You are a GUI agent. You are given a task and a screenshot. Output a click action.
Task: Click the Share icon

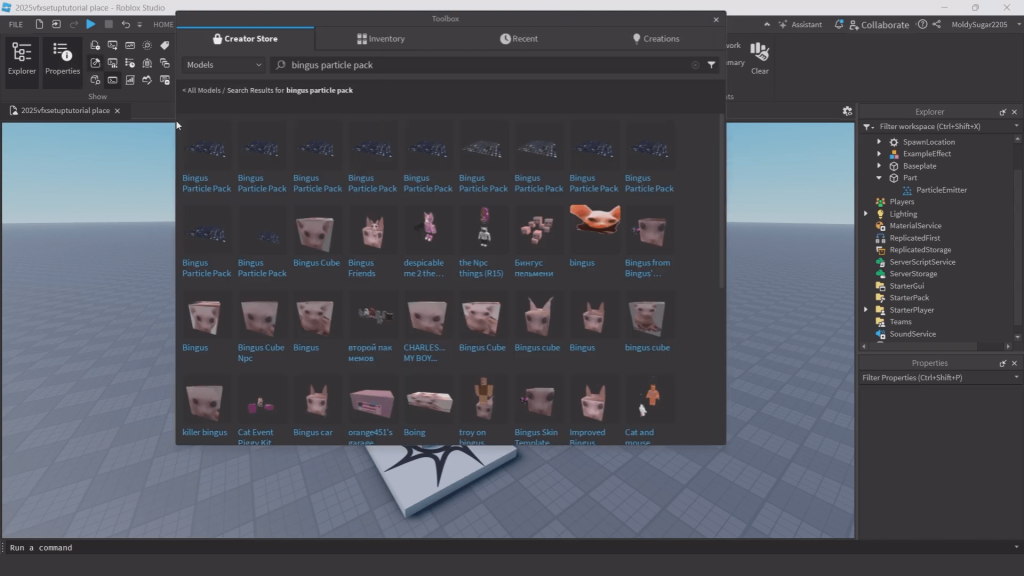click(936, 24)
